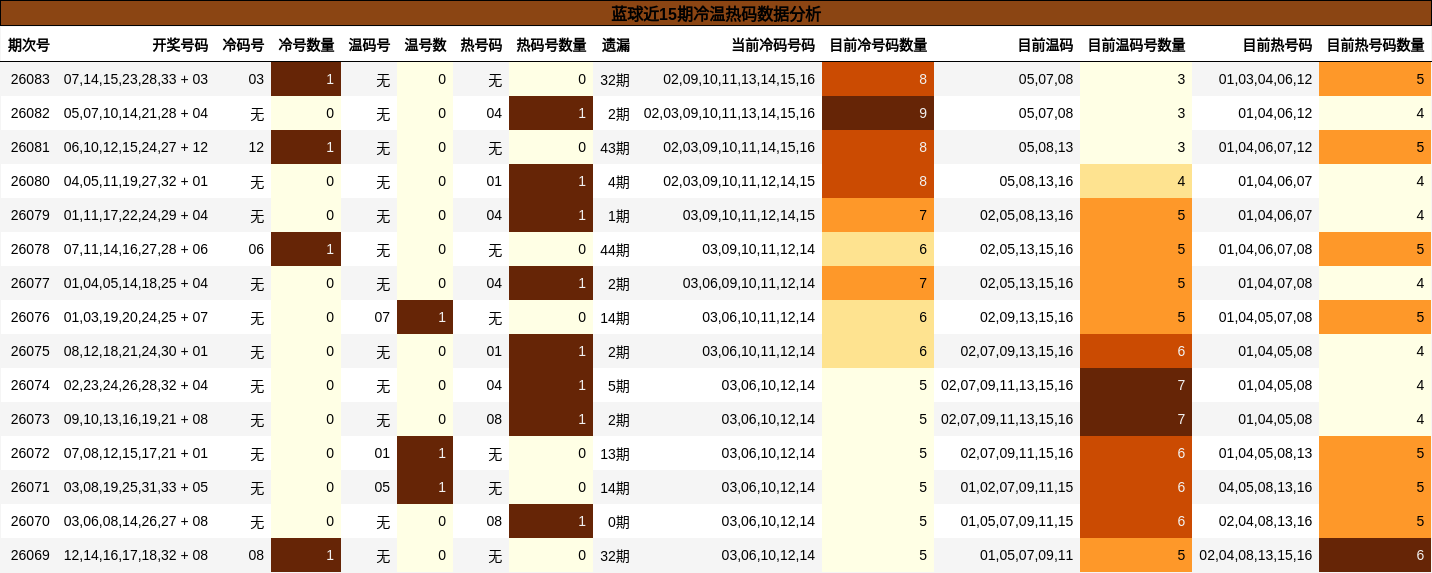Select the 期次号 column header
The width and height of the screenshot is (1432, 573).
[x=29, y=45]
